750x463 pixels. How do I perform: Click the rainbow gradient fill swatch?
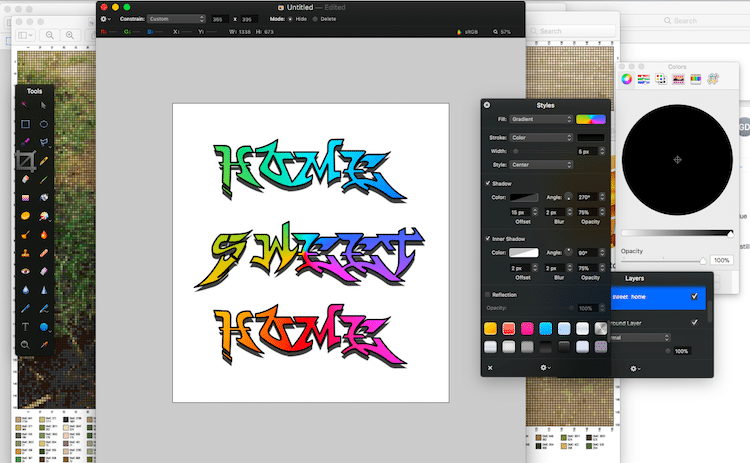point(590,119)
